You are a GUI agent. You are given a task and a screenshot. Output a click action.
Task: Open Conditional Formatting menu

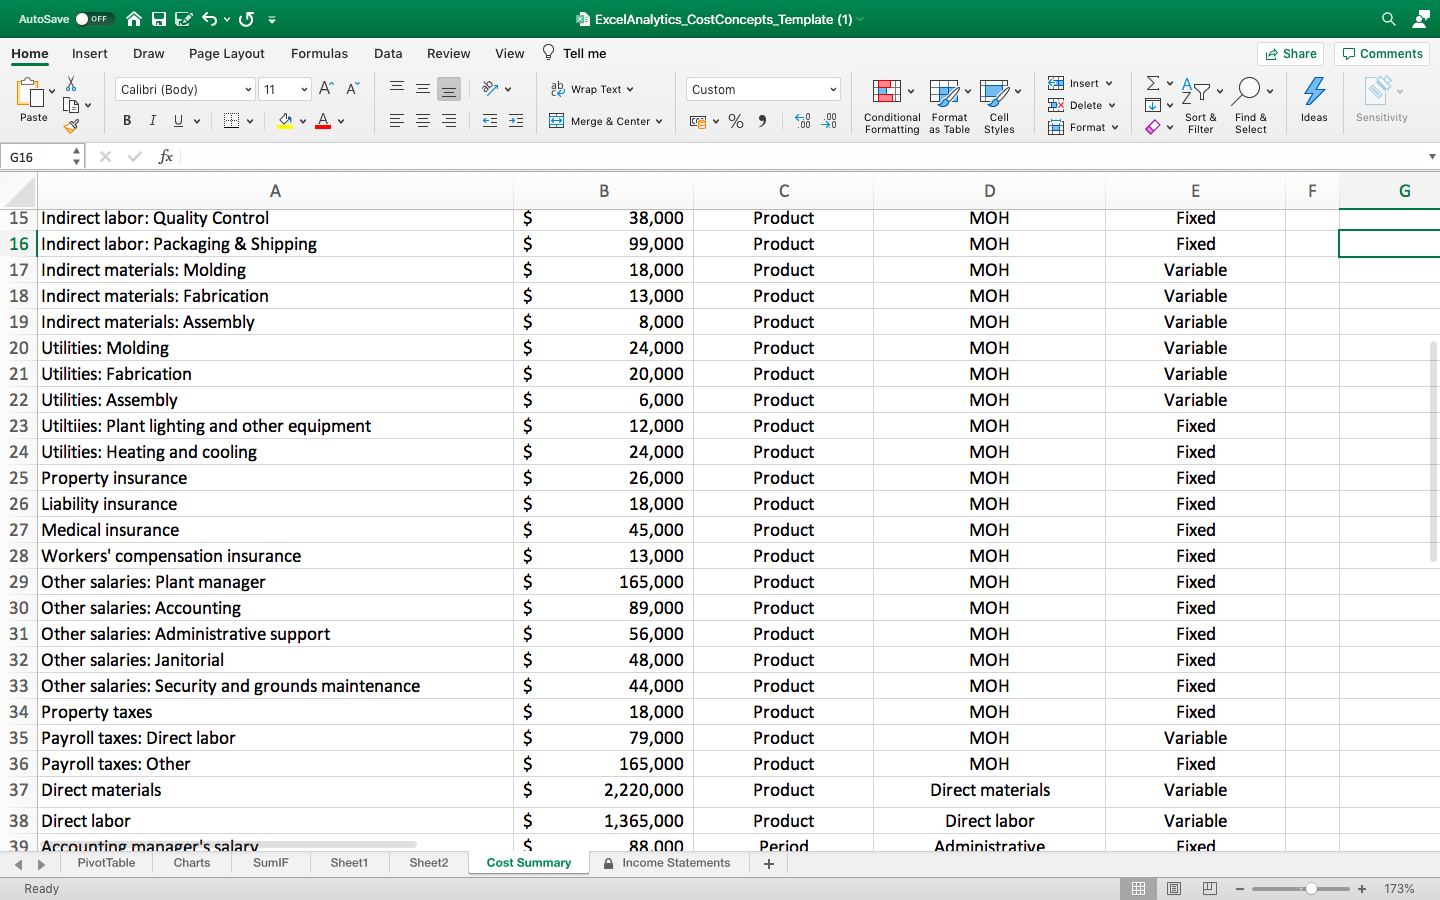pos(892,106)
